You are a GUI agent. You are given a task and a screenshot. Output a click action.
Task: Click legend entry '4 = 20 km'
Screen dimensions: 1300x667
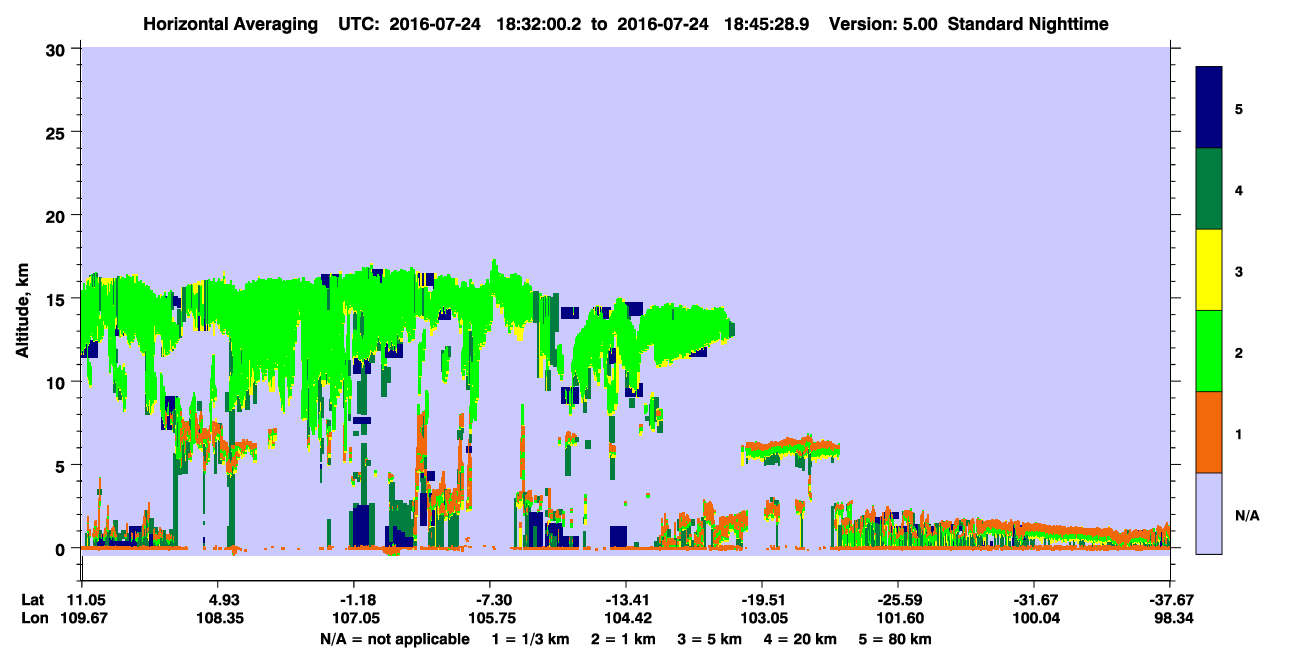point(801,639)
